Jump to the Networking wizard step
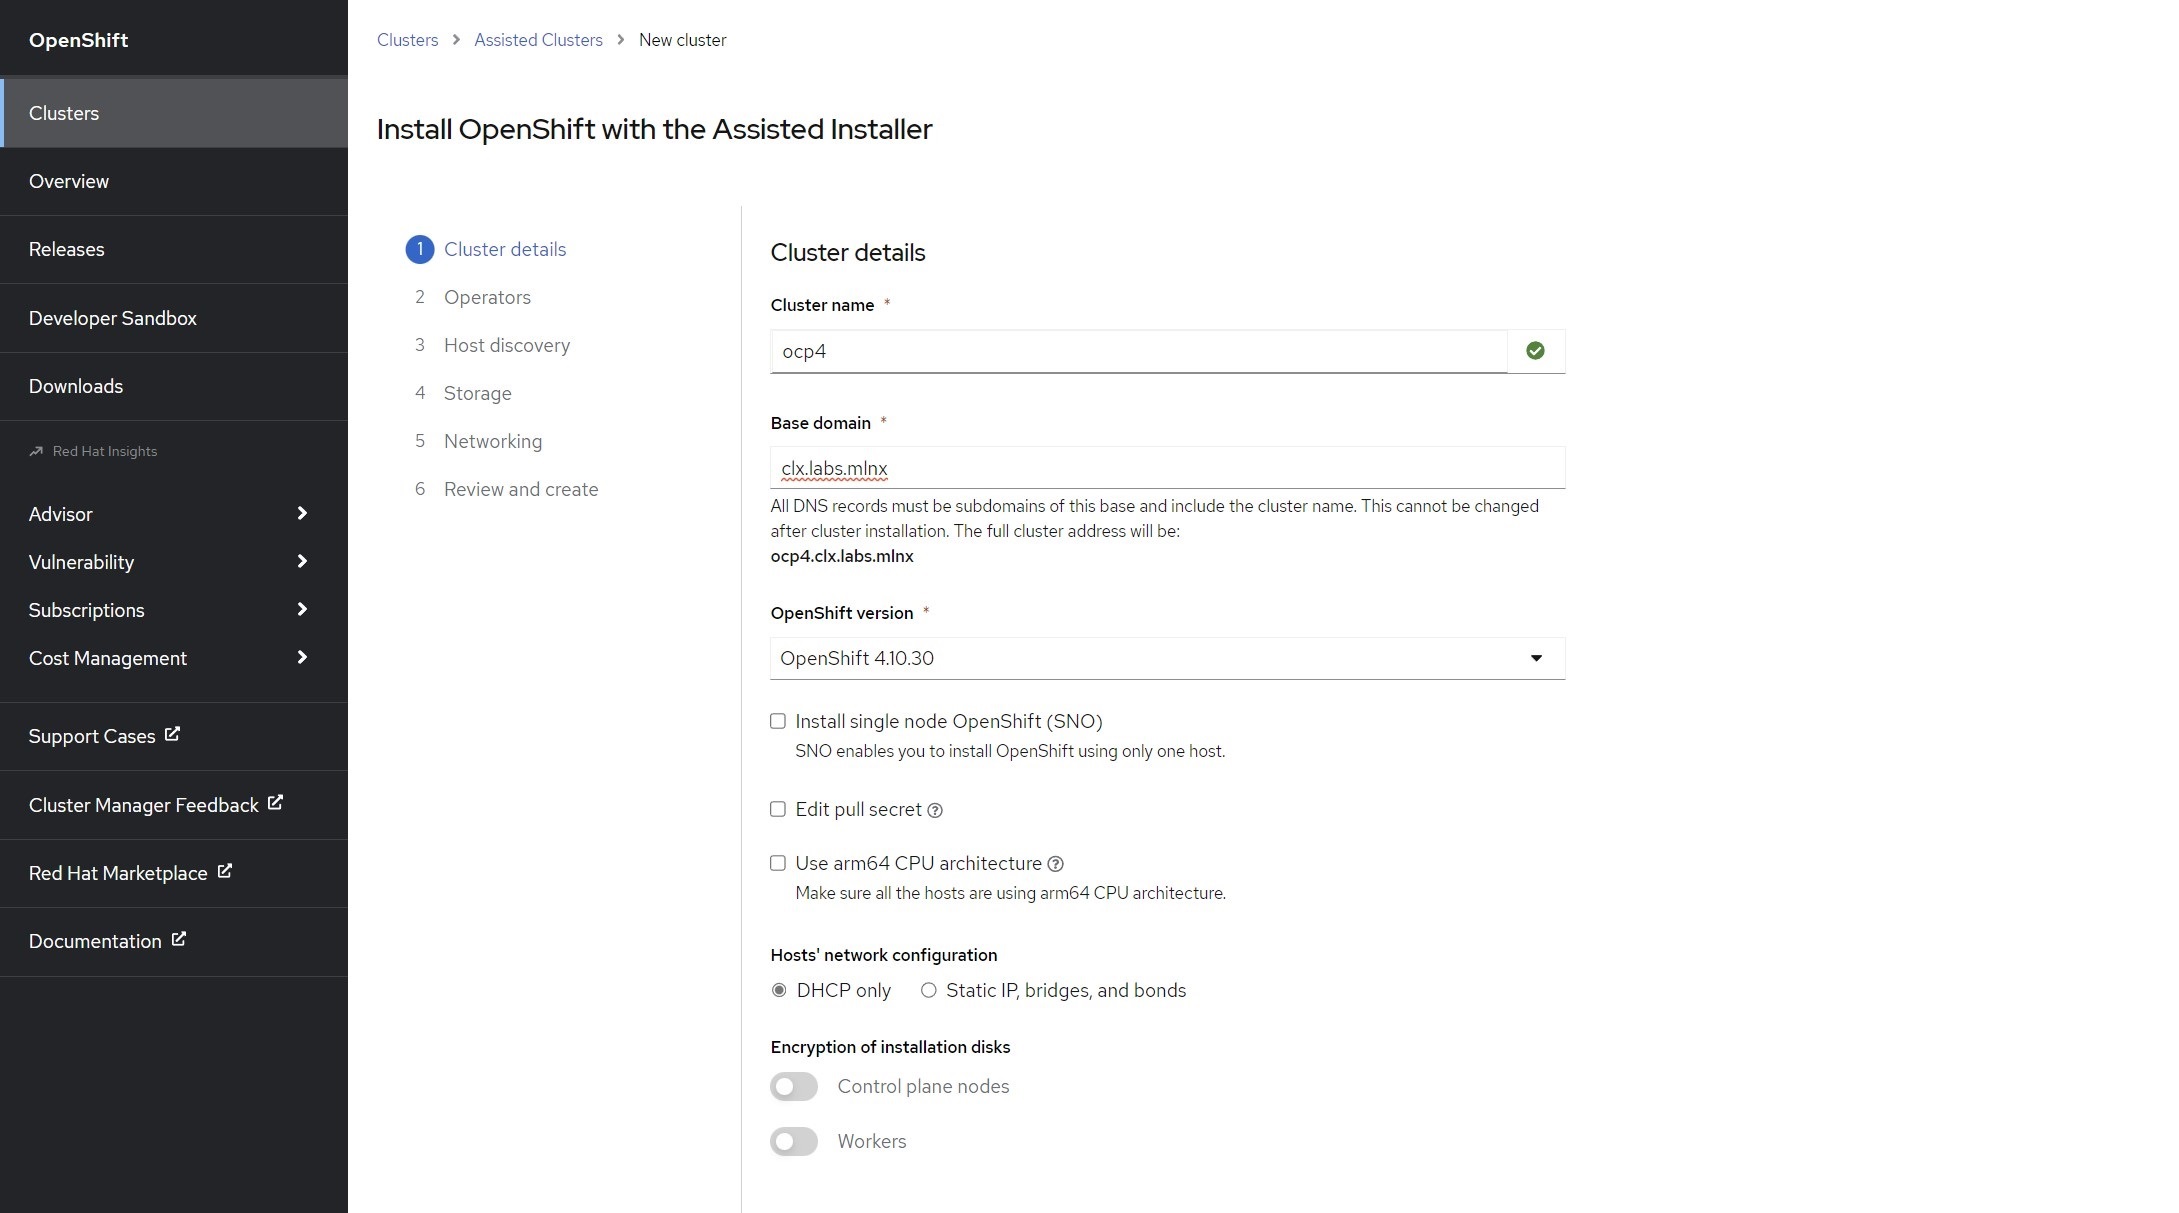 point(493,441)
